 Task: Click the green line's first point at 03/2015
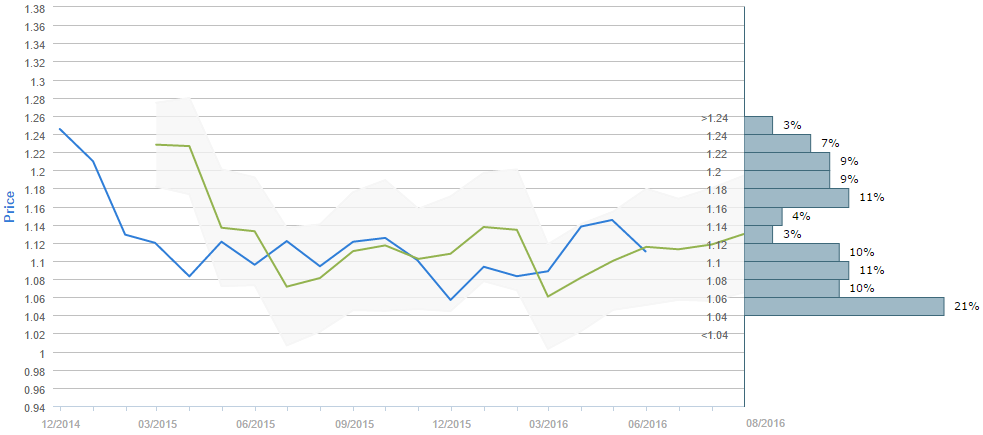[157, 144]
